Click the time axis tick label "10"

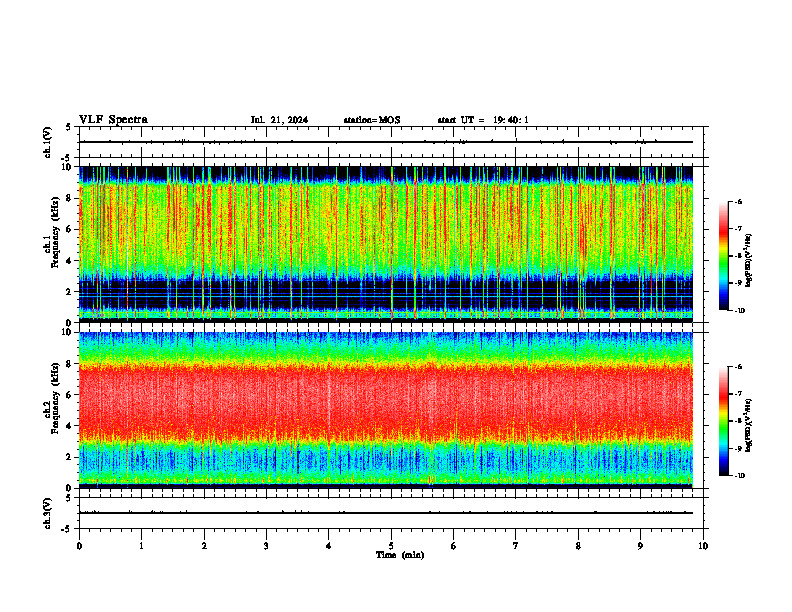click(x=703, y=546)
